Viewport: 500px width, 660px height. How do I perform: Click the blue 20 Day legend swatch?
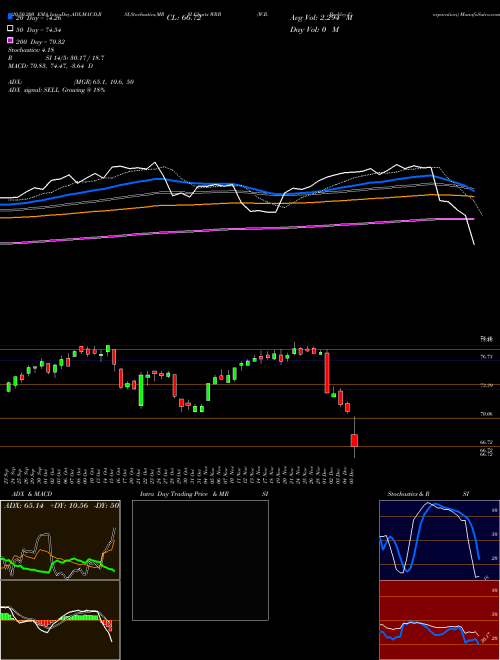[10, 17]
